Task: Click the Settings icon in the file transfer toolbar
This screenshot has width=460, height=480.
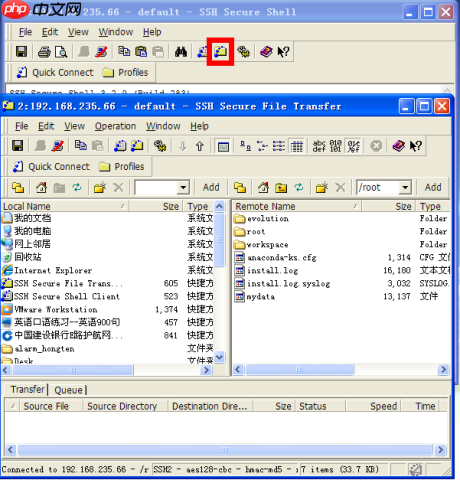Action: pyautogui.click(x=160, y=146)
